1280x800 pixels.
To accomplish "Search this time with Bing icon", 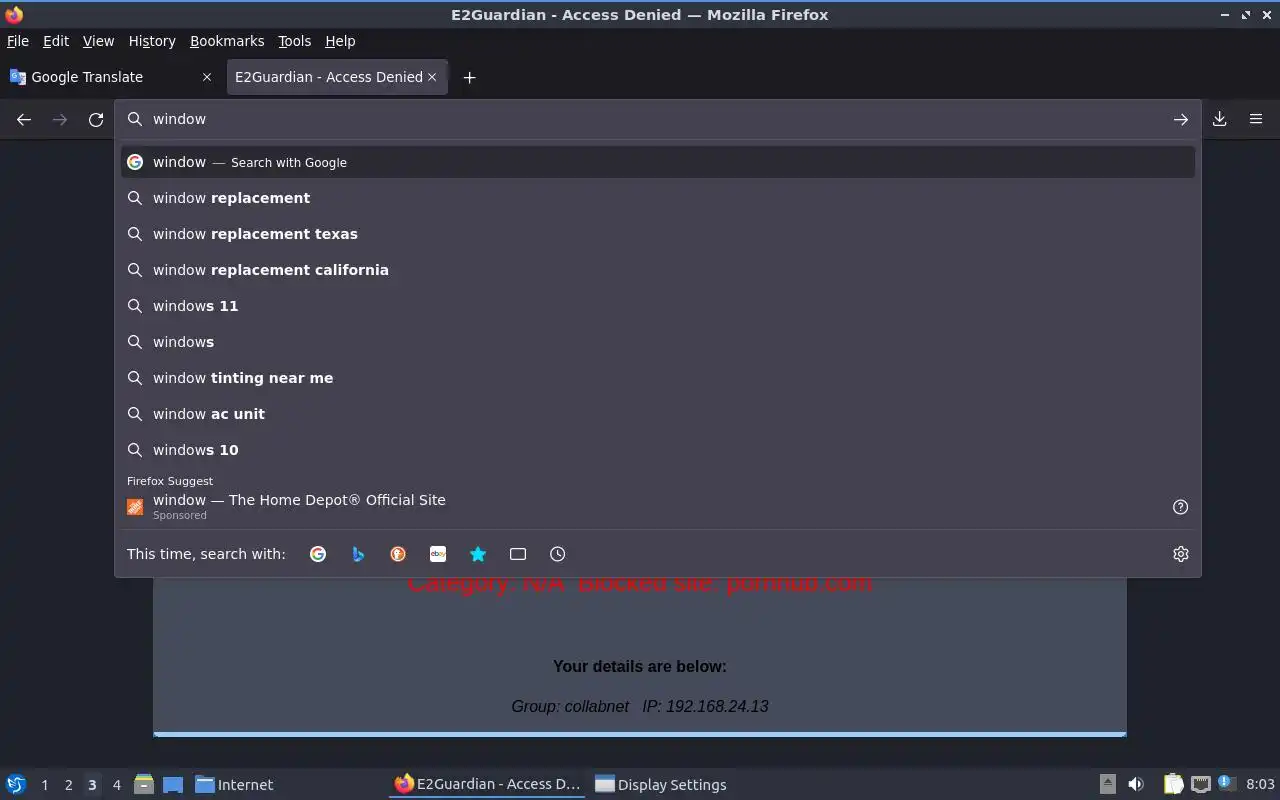I will pos(358,554).
